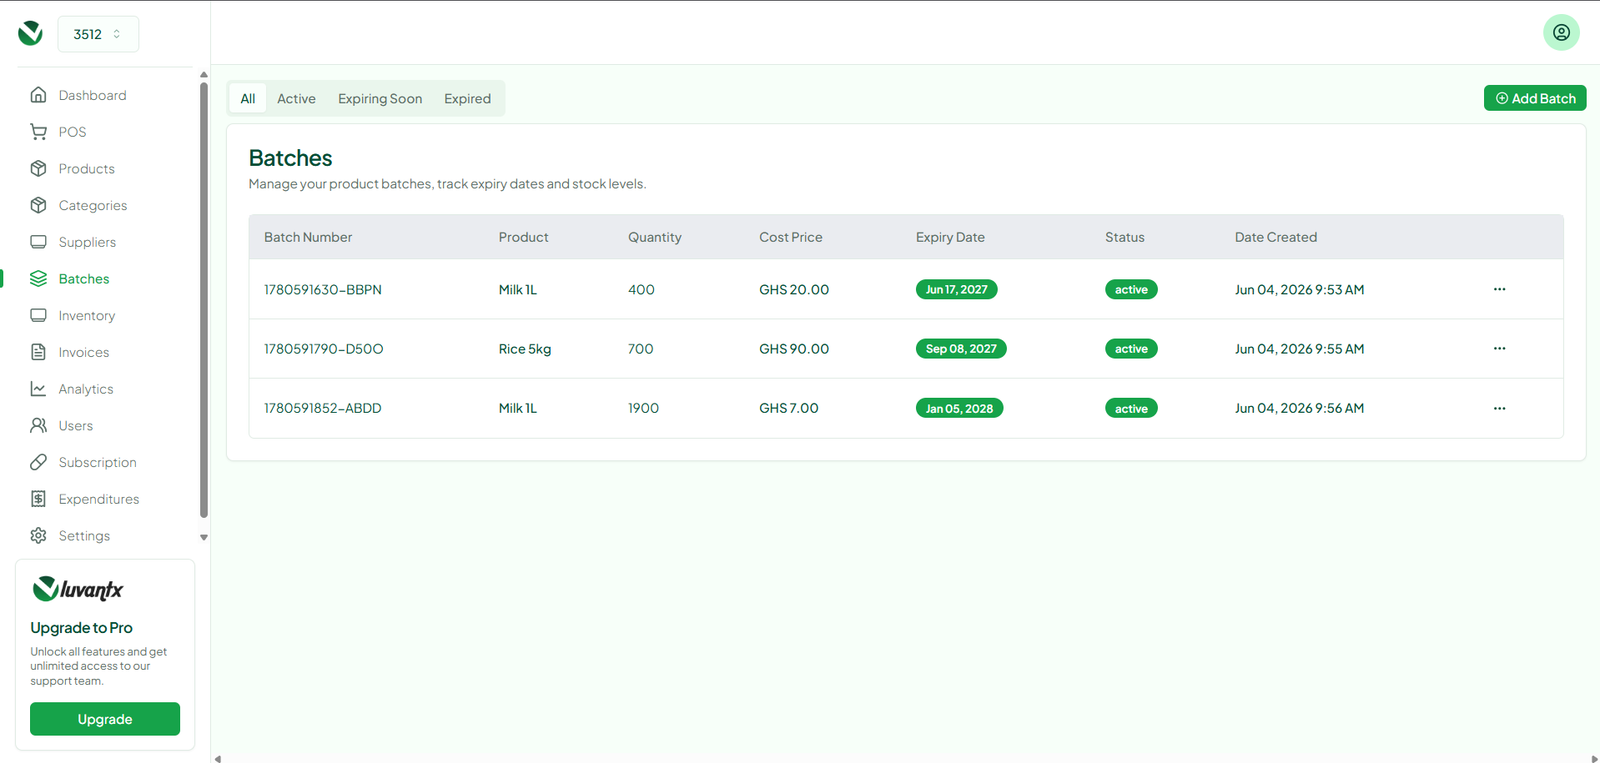1600x763 pixels.
Task: Click the Invoices document icon
Action: pos(38,352)
